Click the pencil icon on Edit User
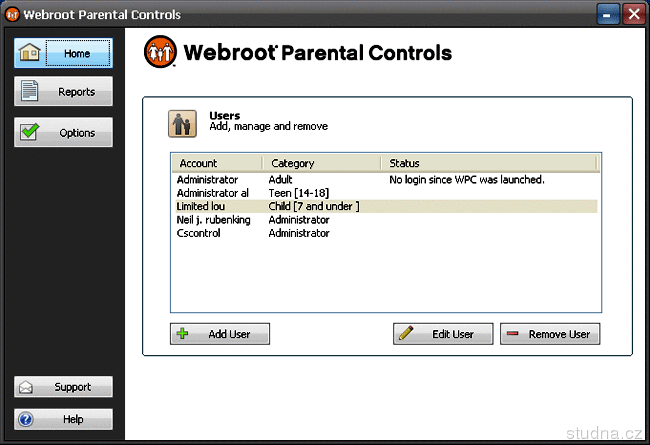Viewport: 650px width, 445px height. tap(406, 333)
